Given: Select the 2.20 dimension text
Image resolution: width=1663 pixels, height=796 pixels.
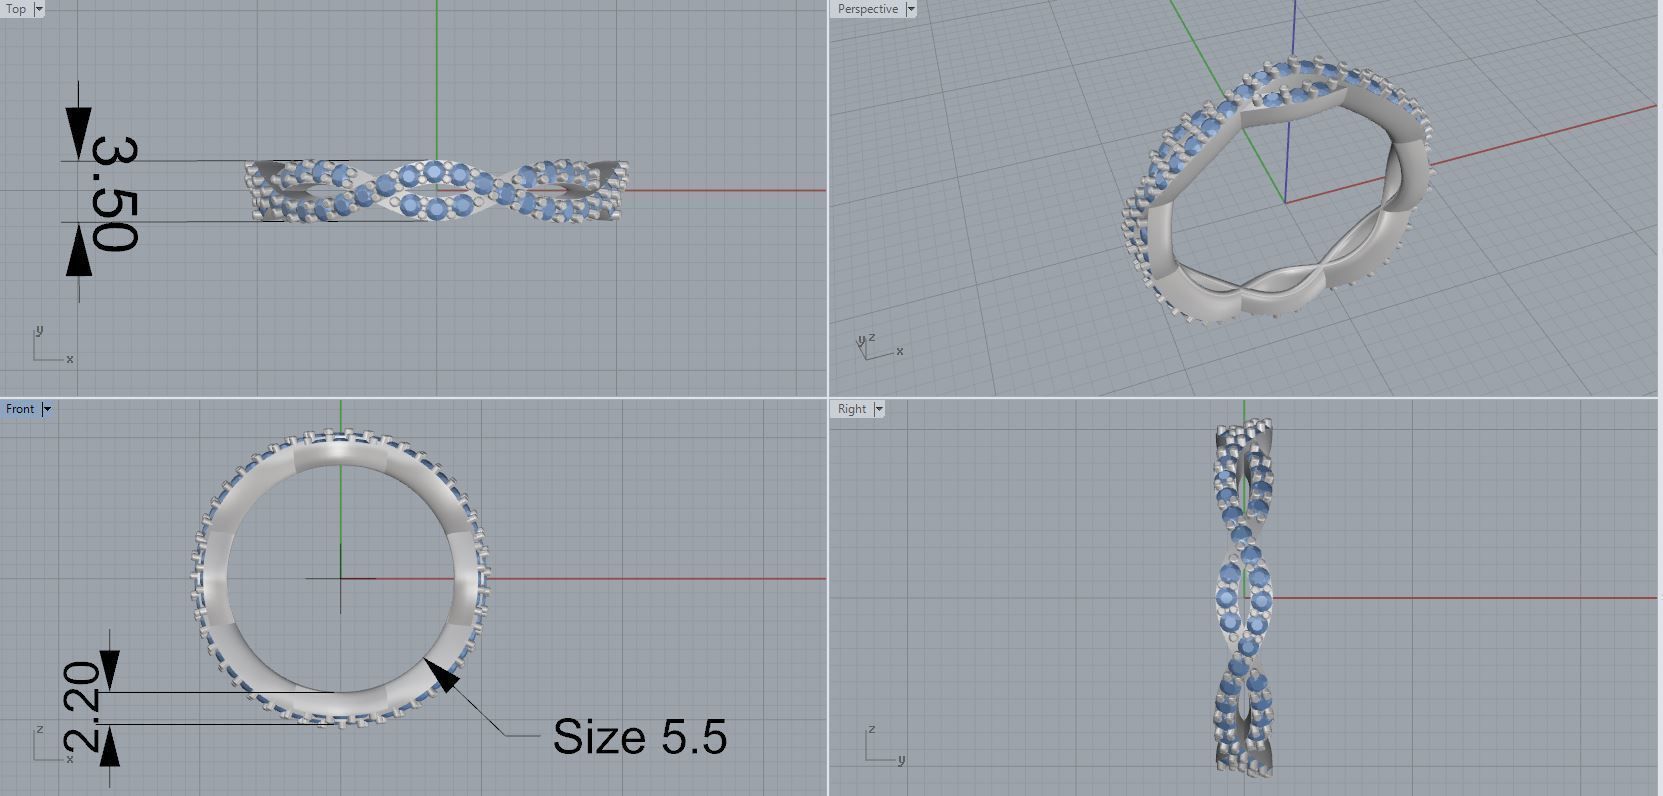Looking at the screenshot, I should pyautogui.click(x=82, y=706).
